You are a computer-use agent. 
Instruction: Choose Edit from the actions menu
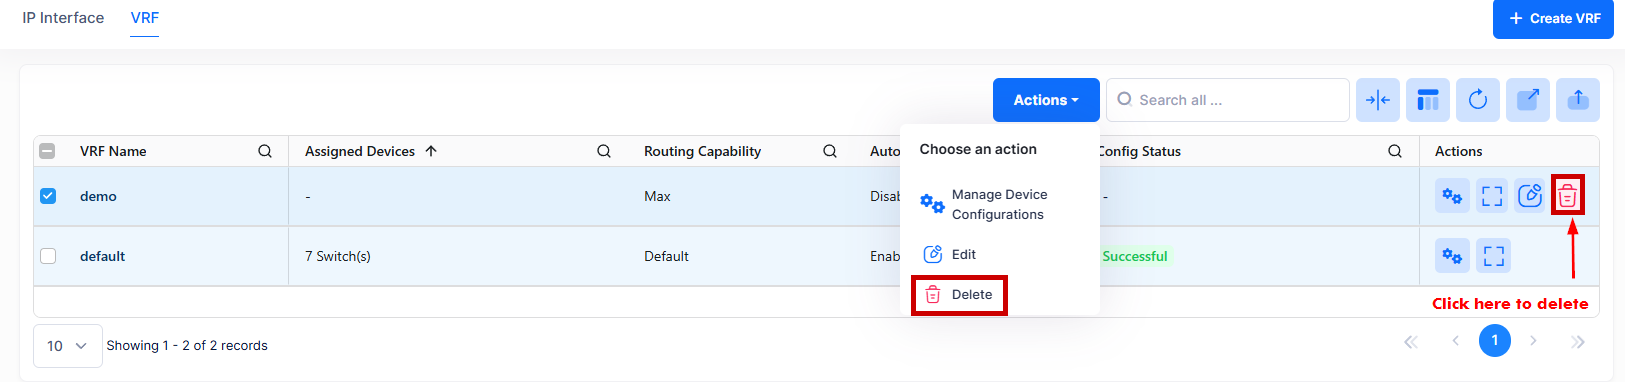point(949,254)
